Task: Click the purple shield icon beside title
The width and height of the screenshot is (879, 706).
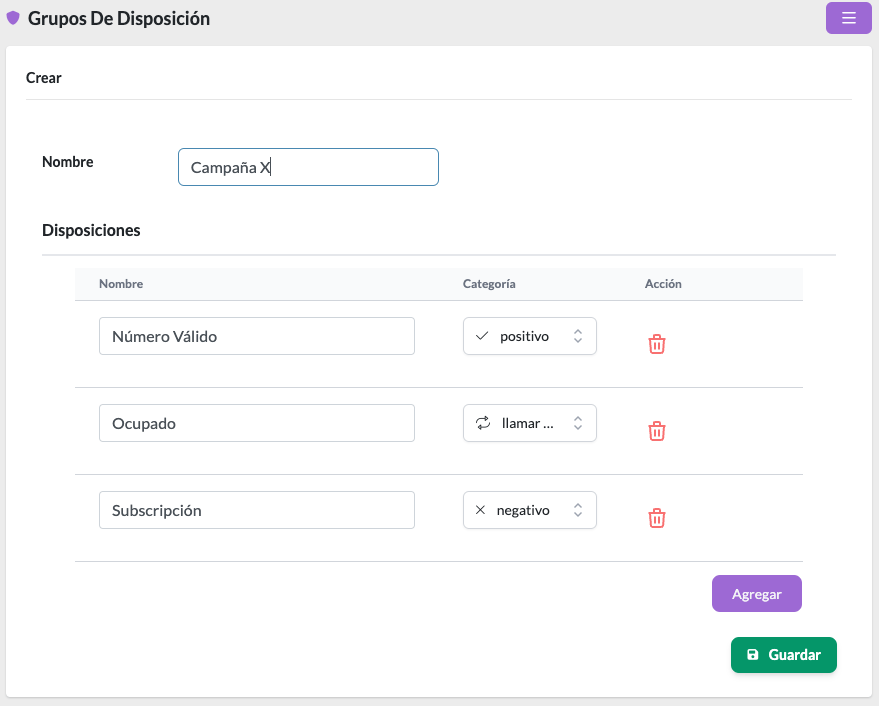Action: tap(13, 18)
